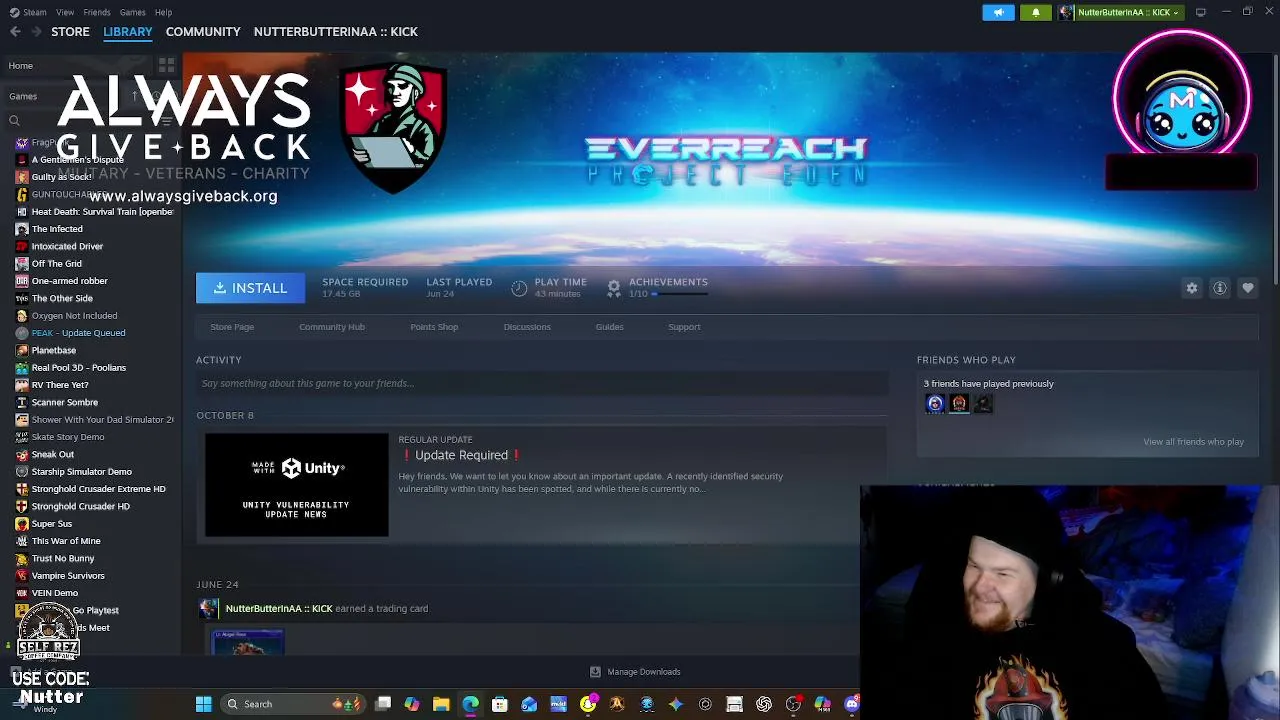This screenshot has width=1280, height=720.
Task: Open the Friends menu
Action: (x=97, y=12)
